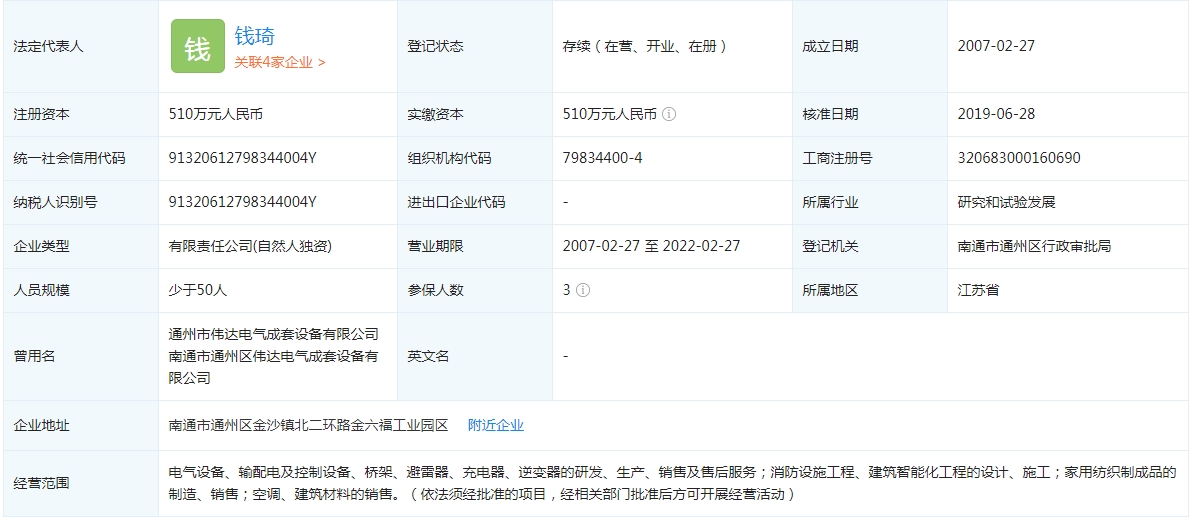This screenshot has height=517, width=1193.
Task: Click registration authority 南通市通州区行政审批局
Action: tap(1034, 246)
